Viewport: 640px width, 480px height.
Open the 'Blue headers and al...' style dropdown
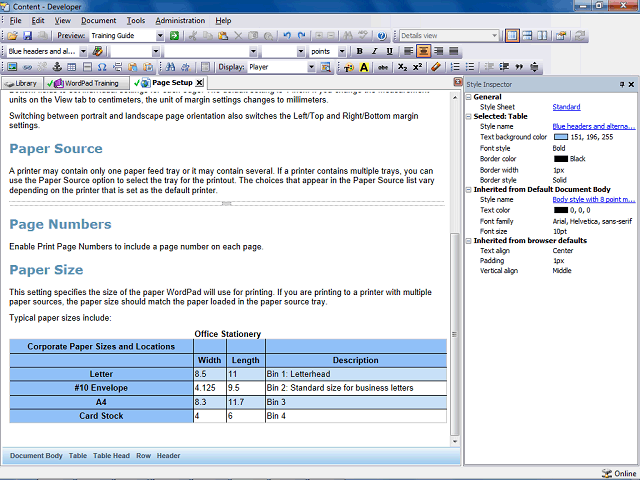pyautogui.click(x=83, y=51)
